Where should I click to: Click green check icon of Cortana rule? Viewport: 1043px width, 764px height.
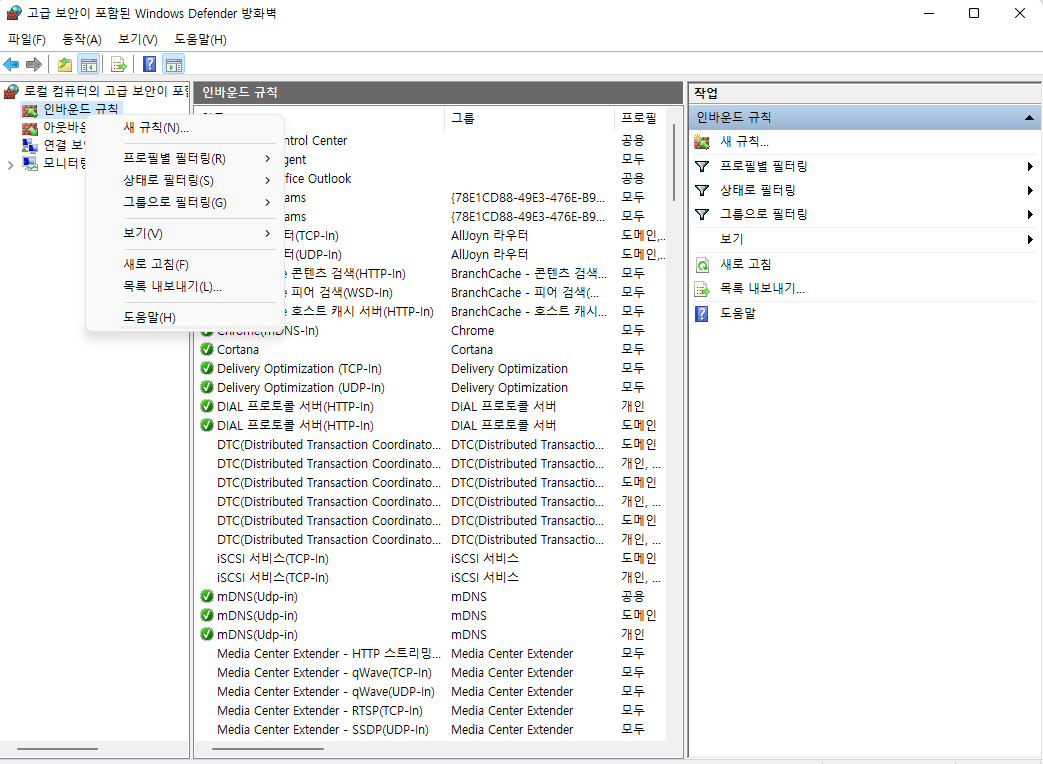[207, 349]
